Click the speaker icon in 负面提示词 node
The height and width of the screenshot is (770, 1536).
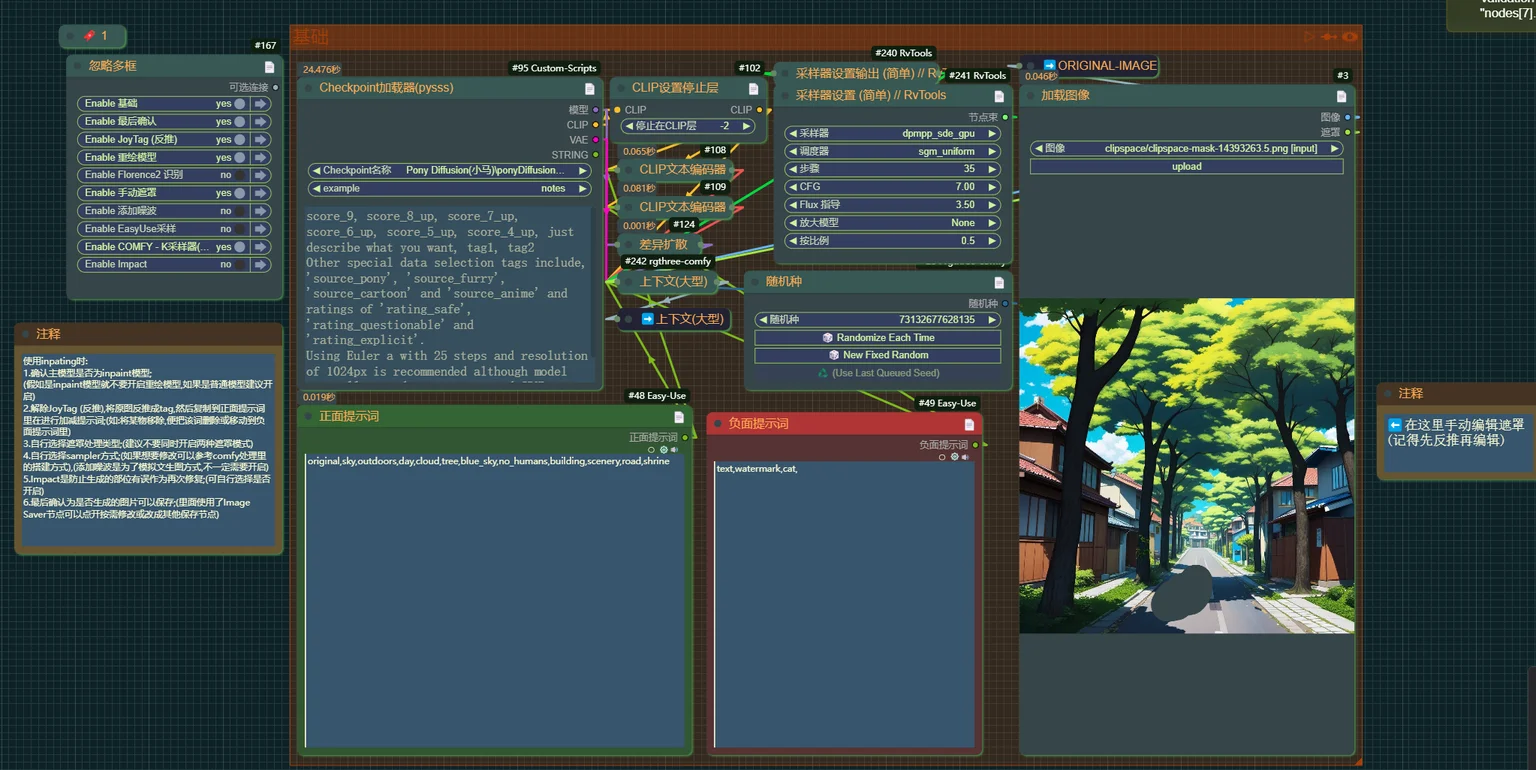click(965, 457)
